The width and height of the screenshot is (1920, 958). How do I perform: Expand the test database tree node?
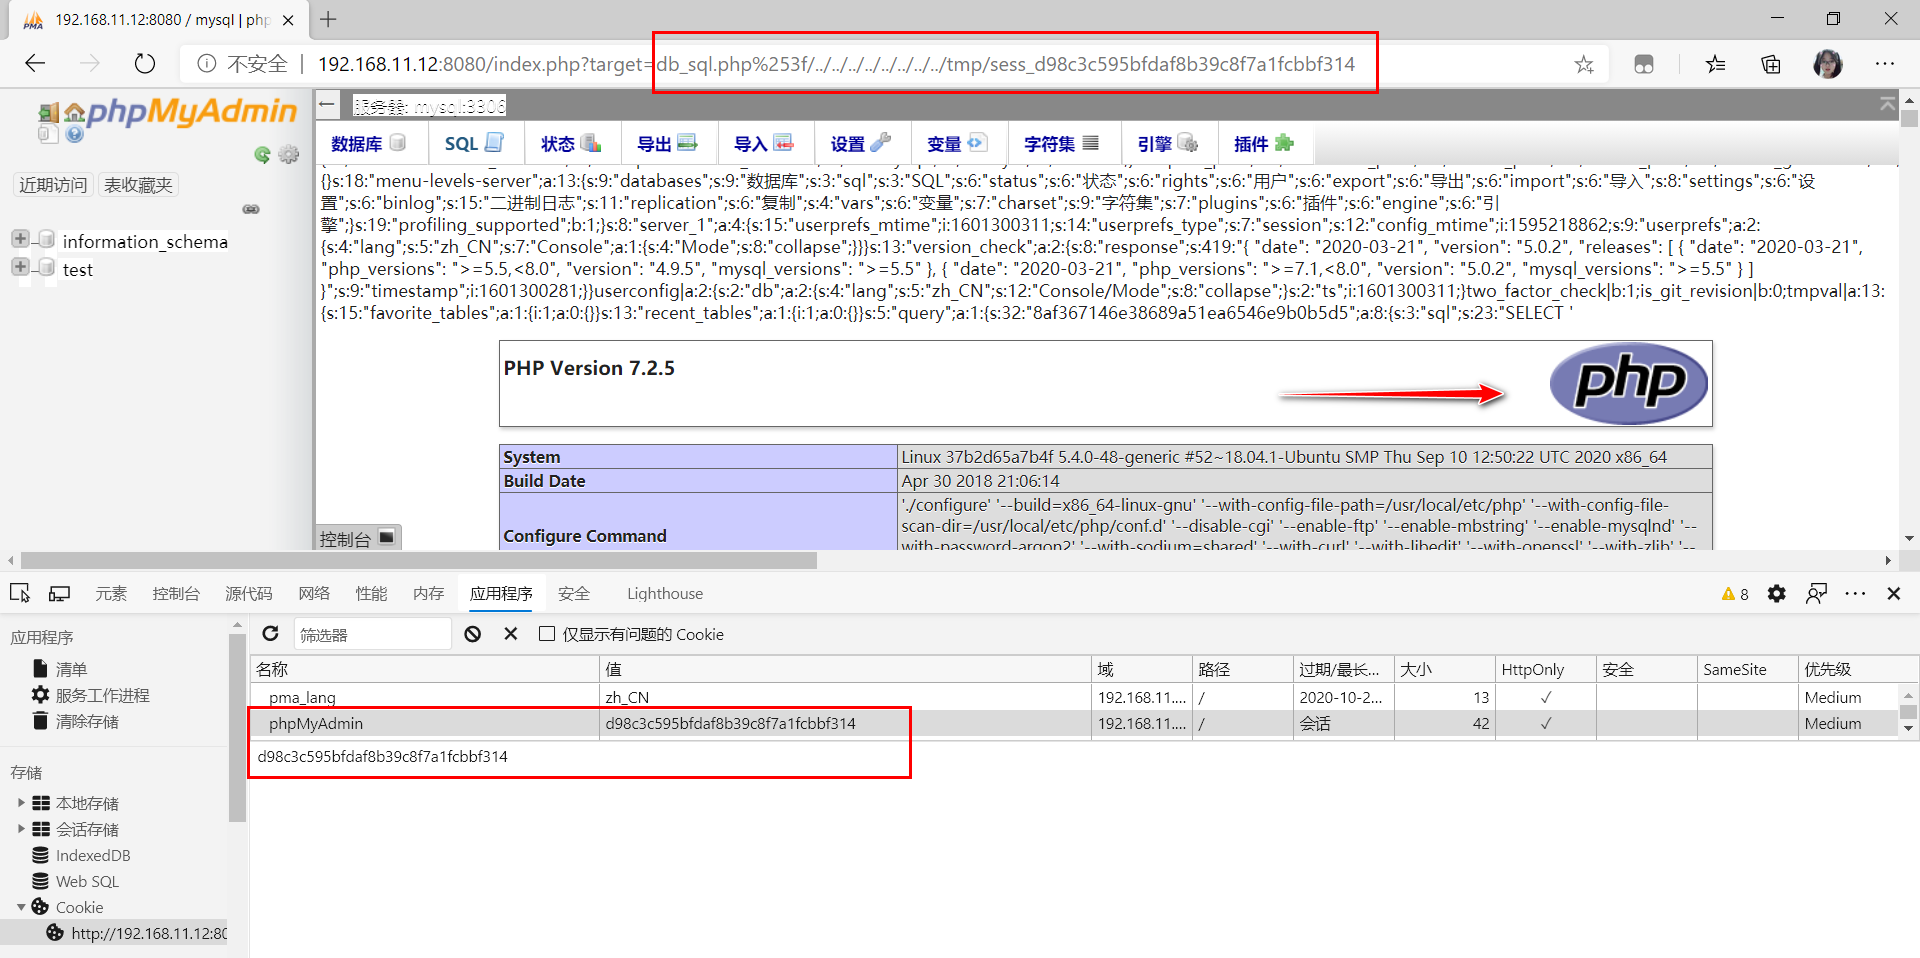20,267
